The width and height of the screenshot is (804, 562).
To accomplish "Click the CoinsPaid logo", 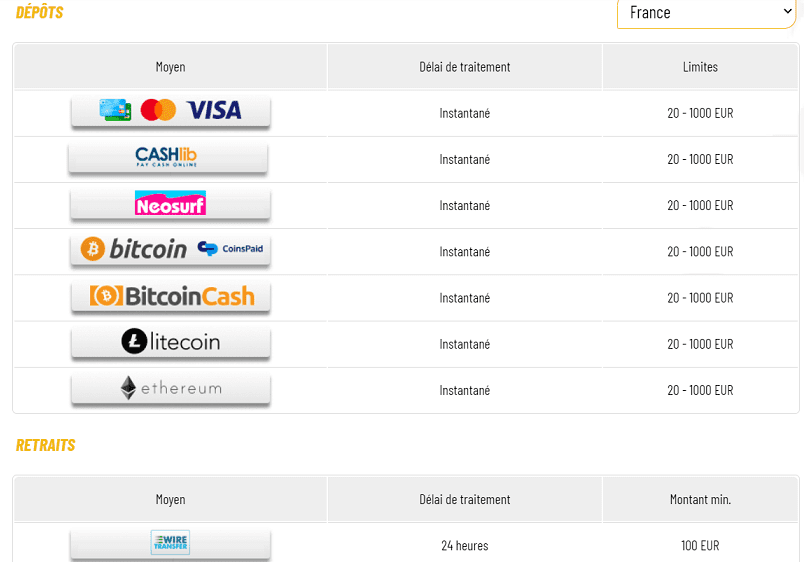I will (x=230, y=249).
